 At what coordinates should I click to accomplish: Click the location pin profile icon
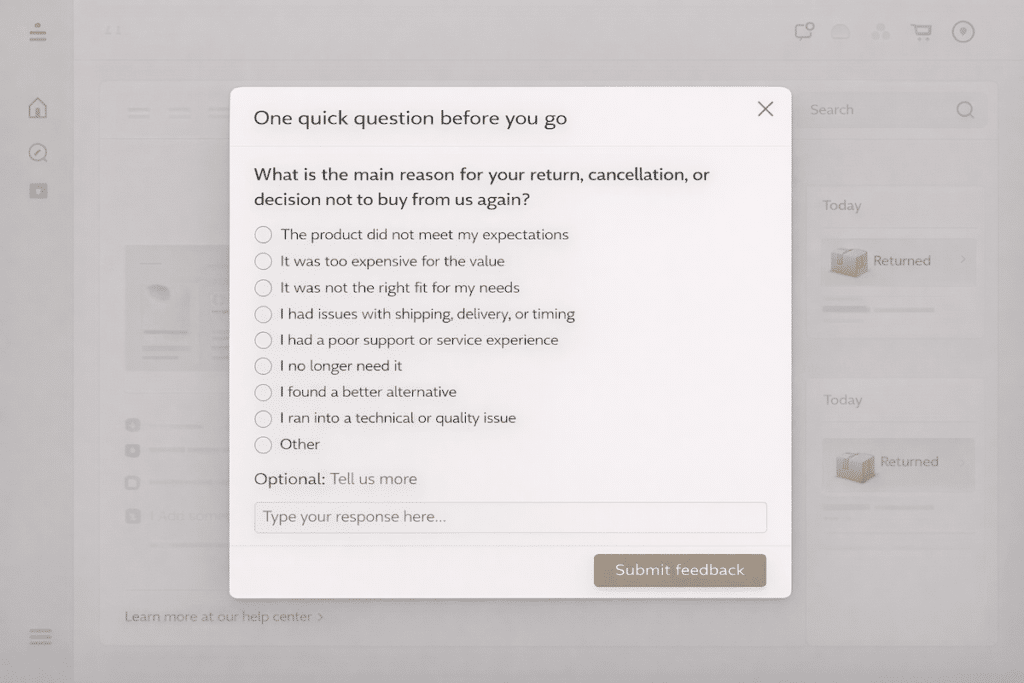(963, 32)
